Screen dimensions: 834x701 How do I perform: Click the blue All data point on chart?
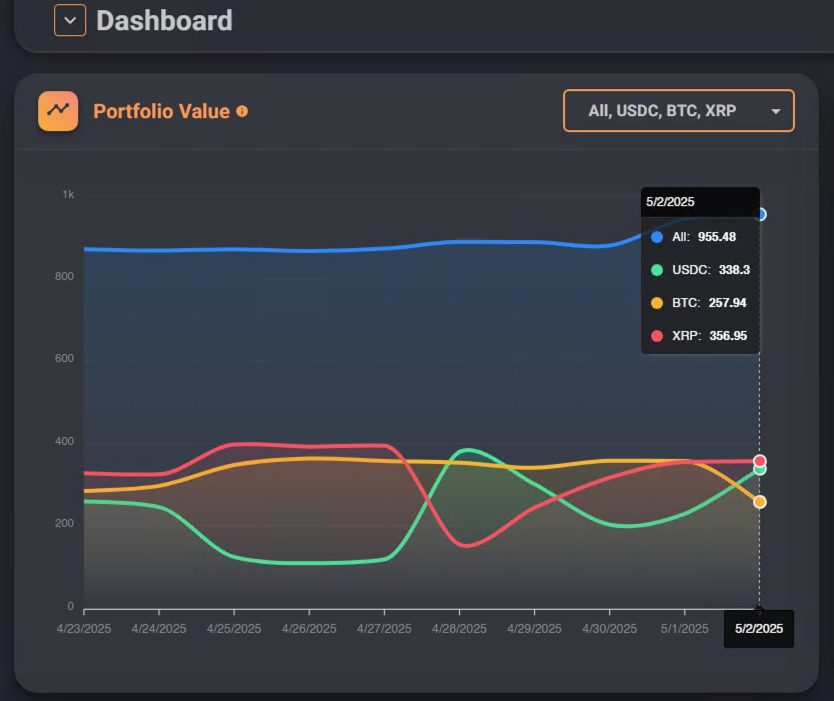(762, 214)
